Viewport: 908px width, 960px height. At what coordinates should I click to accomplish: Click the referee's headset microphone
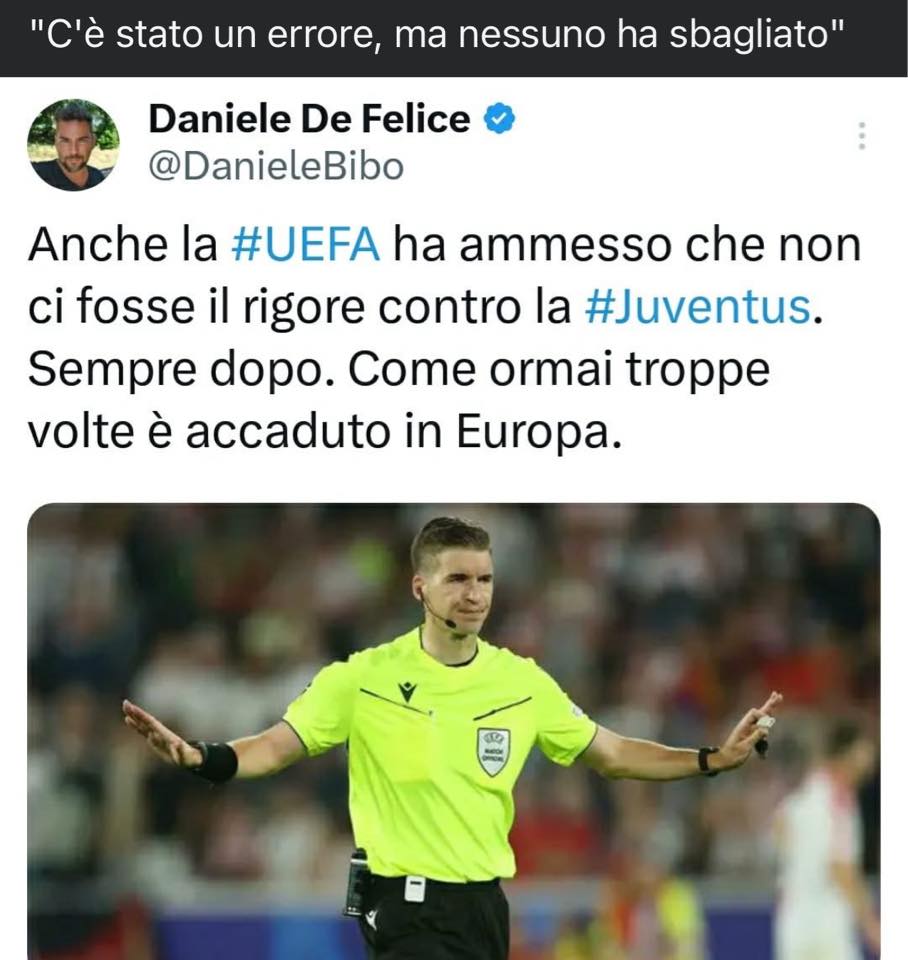449,623
